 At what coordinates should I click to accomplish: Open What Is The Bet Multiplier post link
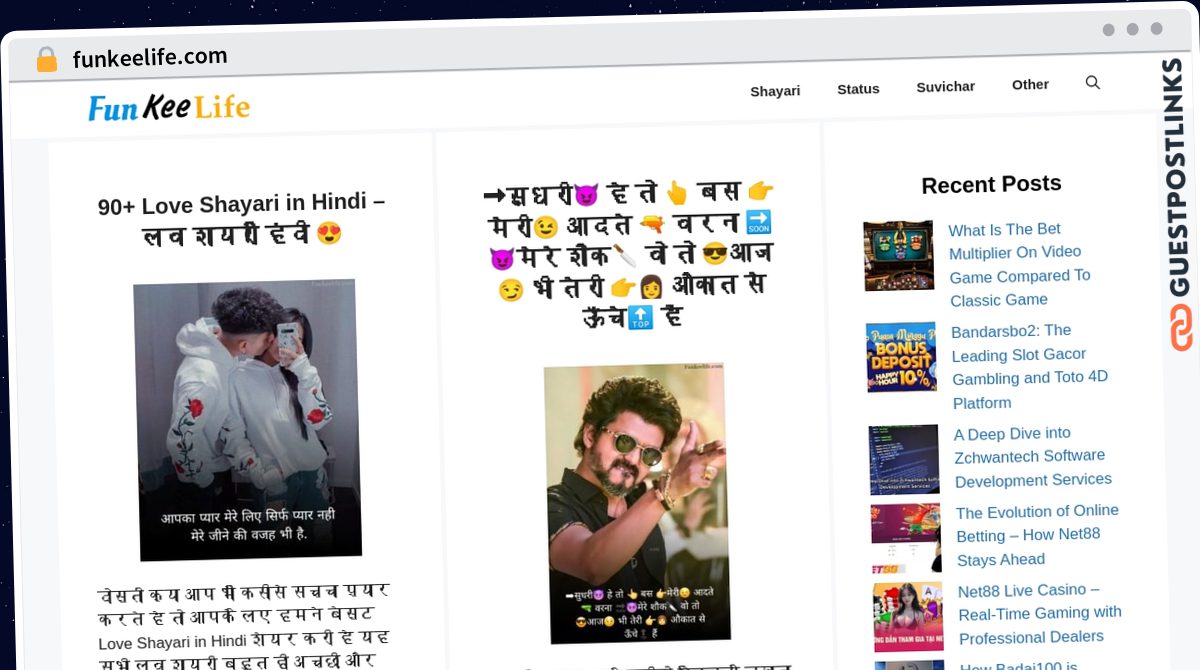tap(1019, 264)
